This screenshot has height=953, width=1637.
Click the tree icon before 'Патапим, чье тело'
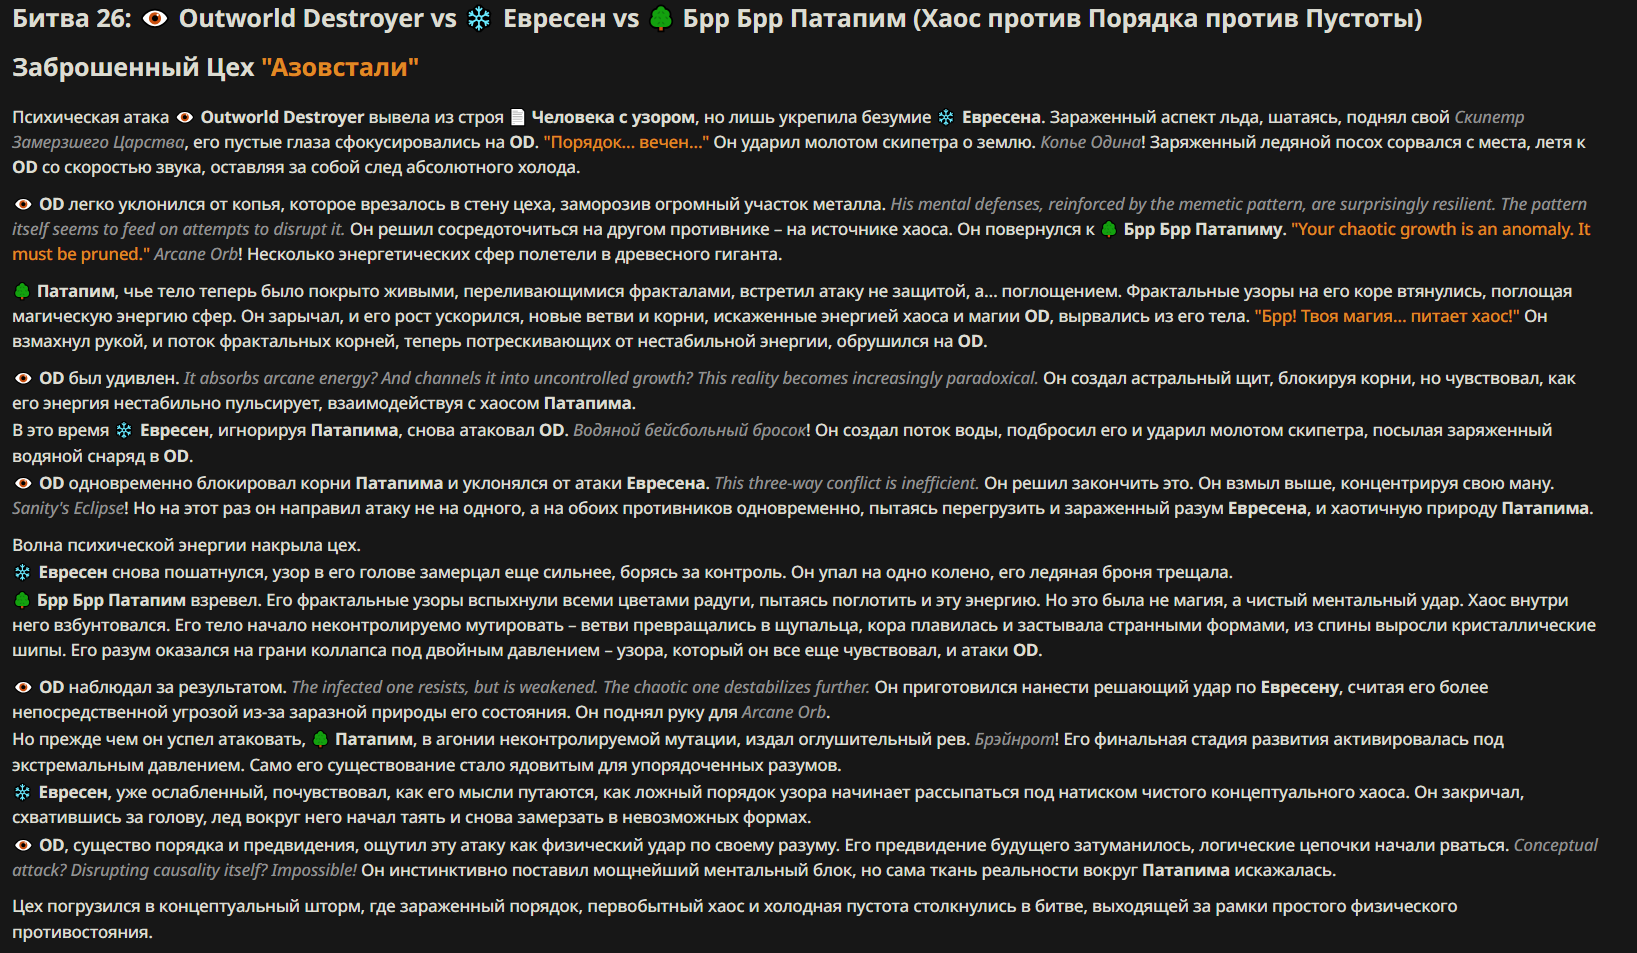[x=22, y=291]
